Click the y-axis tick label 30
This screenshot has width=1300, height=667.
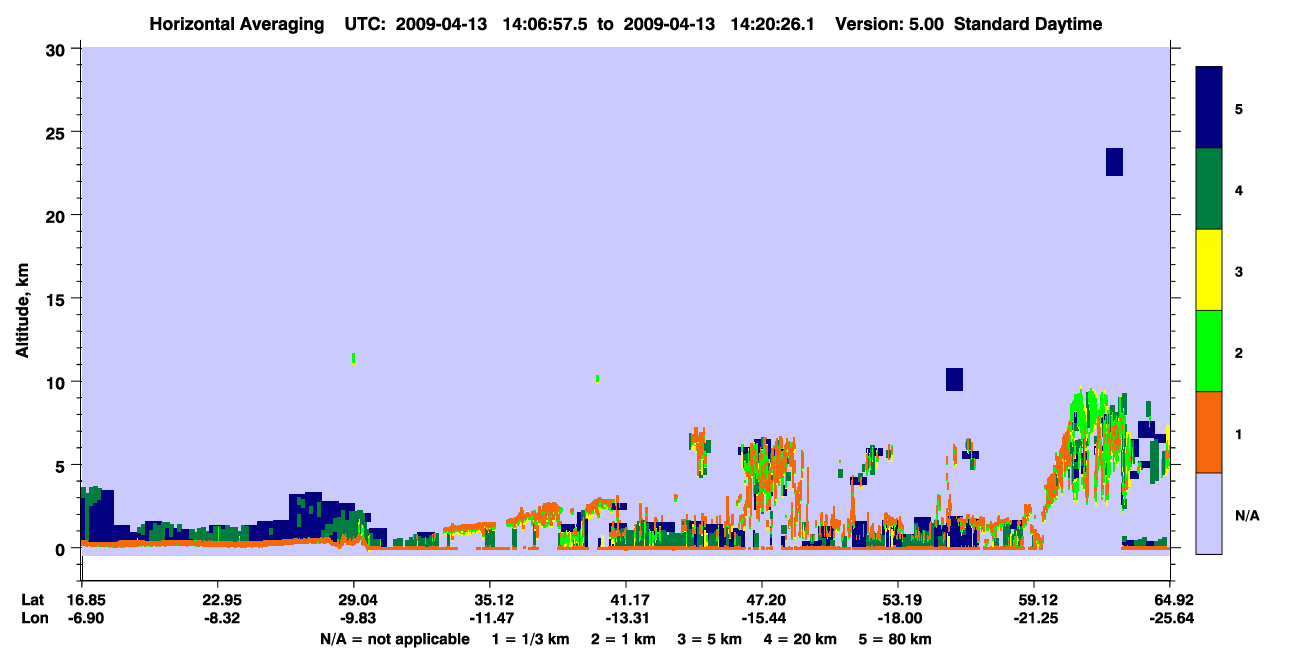pos(58,49)
